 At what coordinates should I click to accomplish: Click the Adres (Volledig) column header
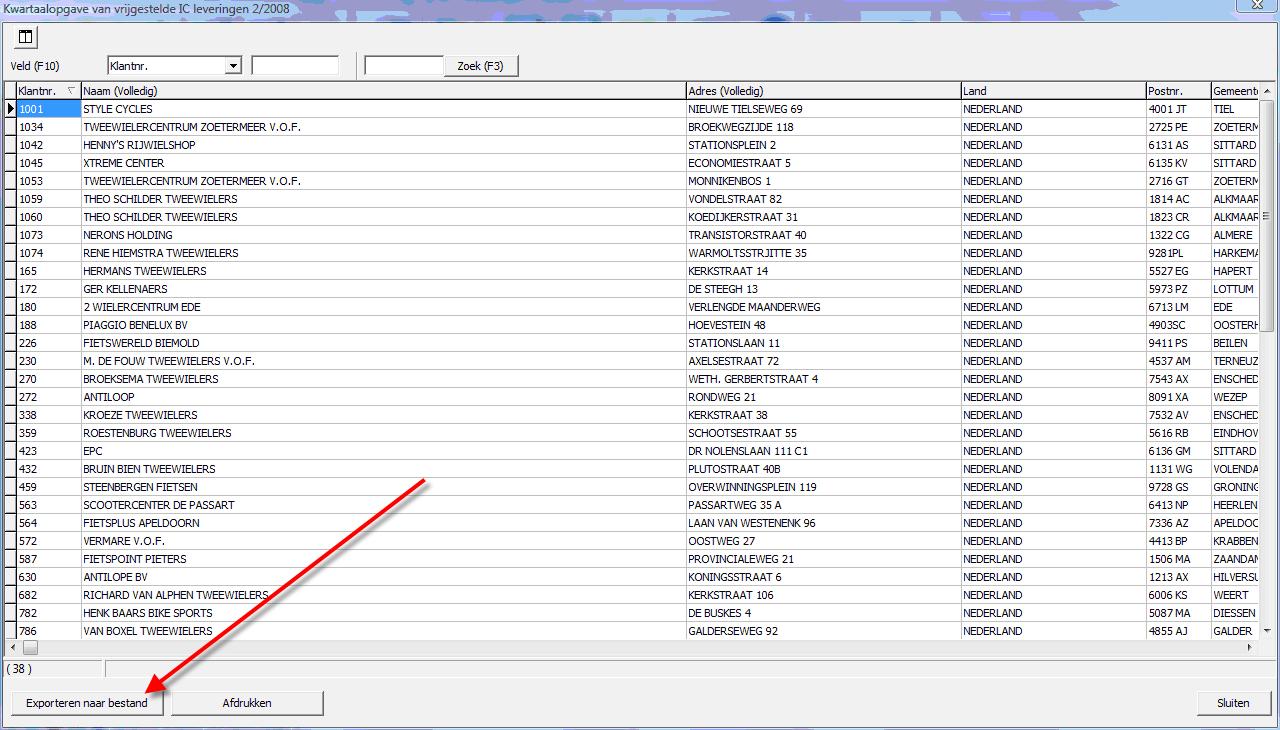click(823, 91)
